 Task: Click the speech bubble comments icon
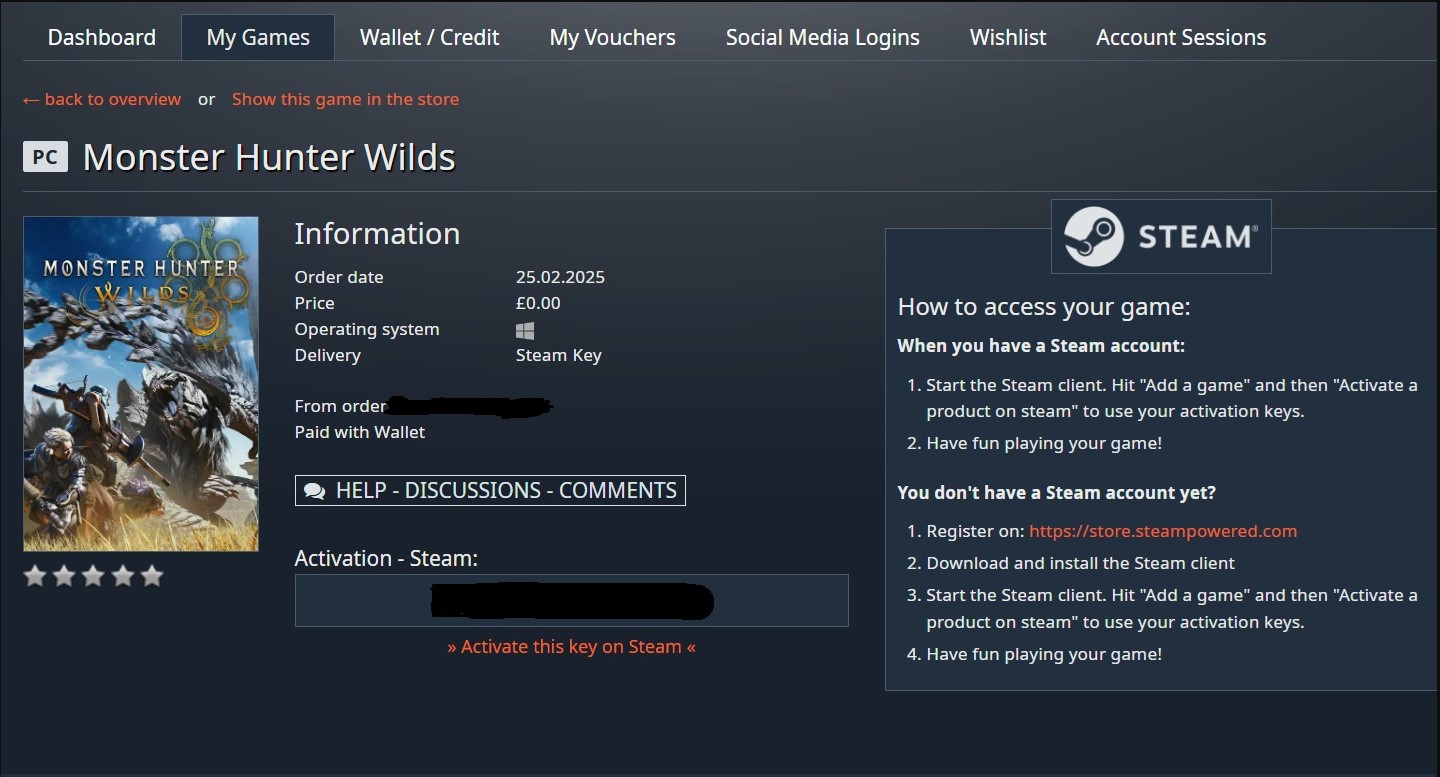click(x=314, y=491)
